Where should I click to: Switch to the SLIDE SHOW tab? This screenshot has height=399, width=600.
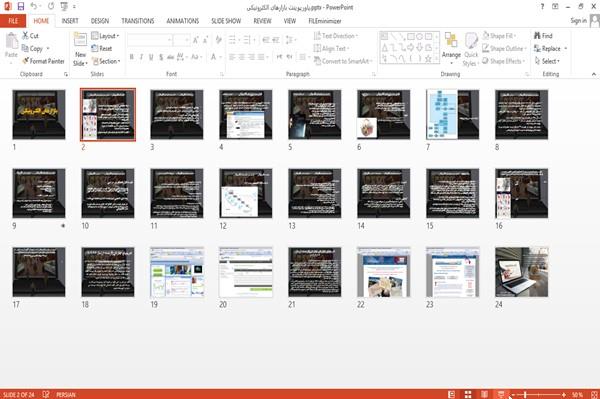[226, 21]
